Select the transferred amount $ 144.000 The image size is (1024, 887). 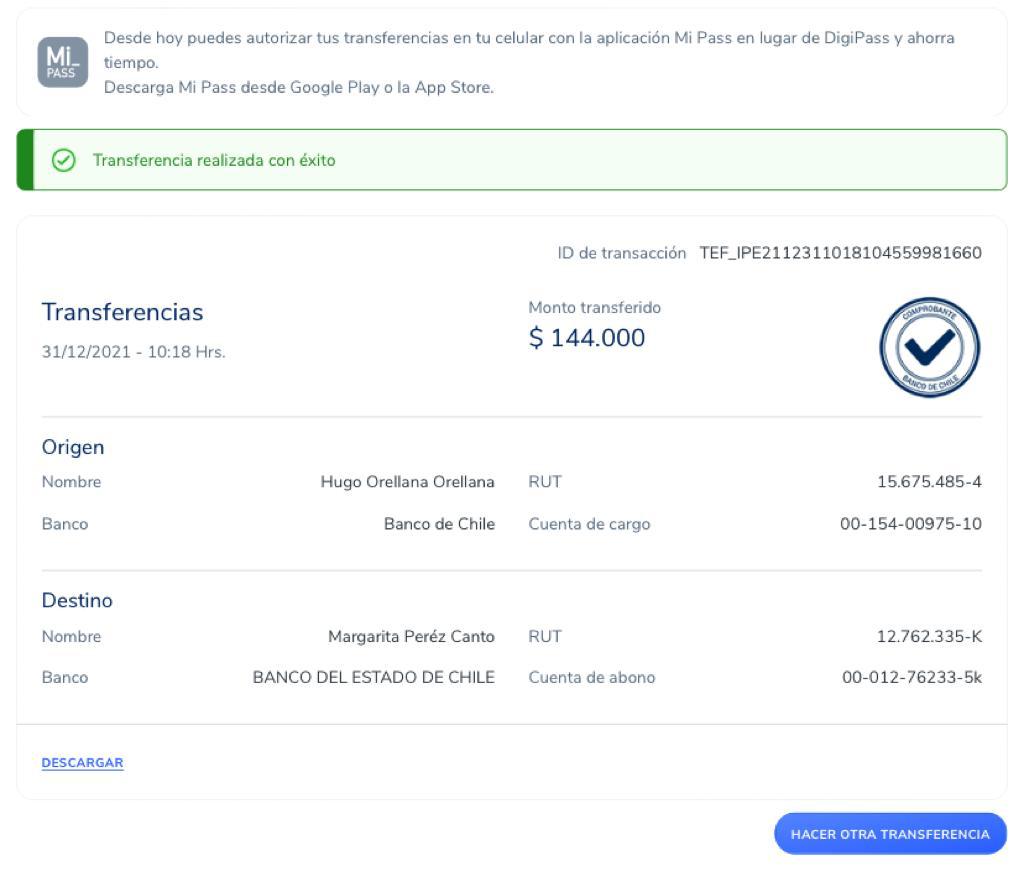click(587, 339)
